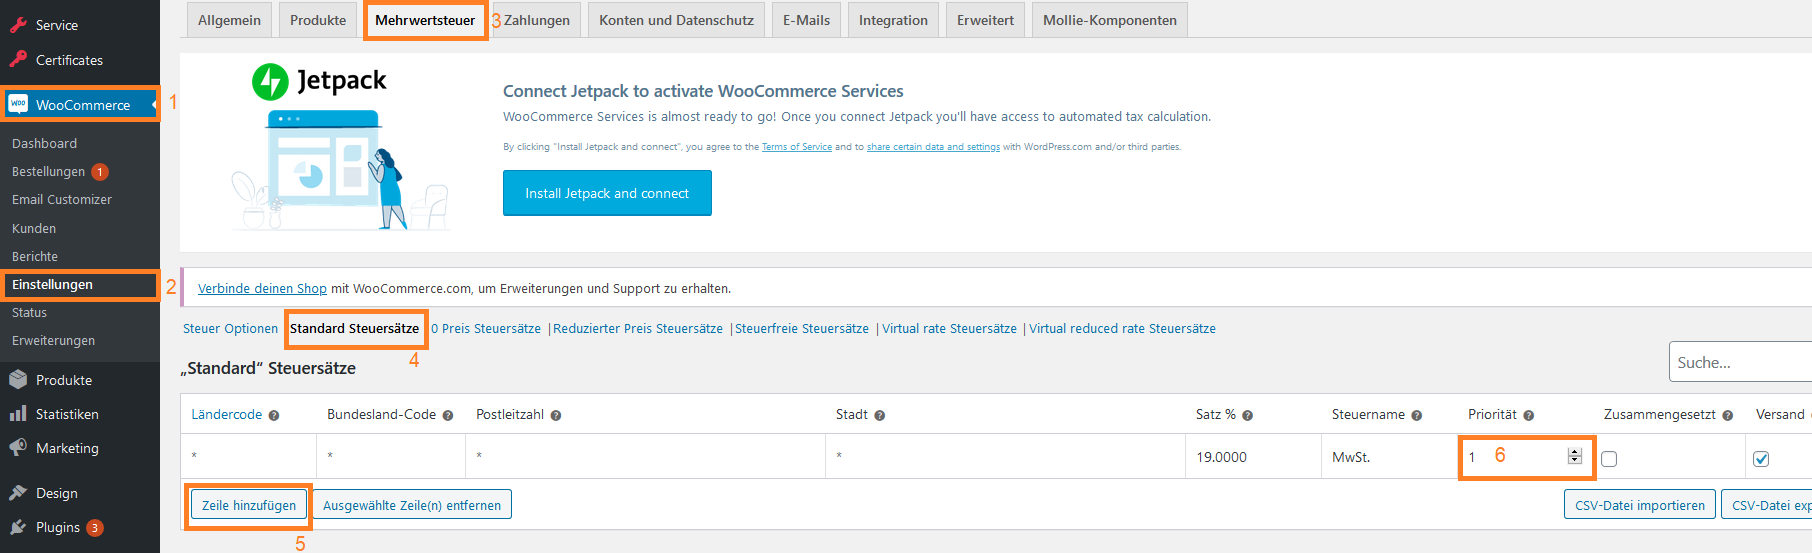The image size is (1812, 553).
Task: Open Plugins plug icon in sidebar
Action: coord(18,527)
